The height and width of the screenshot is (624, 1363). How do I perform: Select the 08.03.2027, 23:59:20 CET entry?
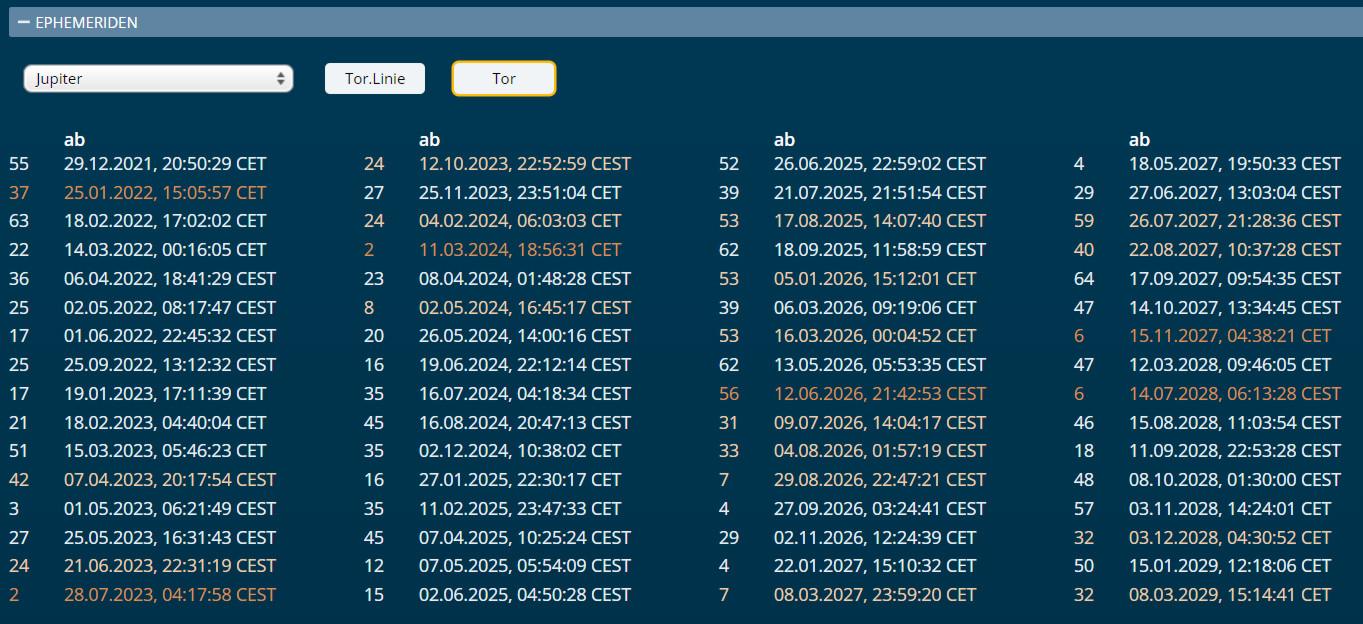874,595
